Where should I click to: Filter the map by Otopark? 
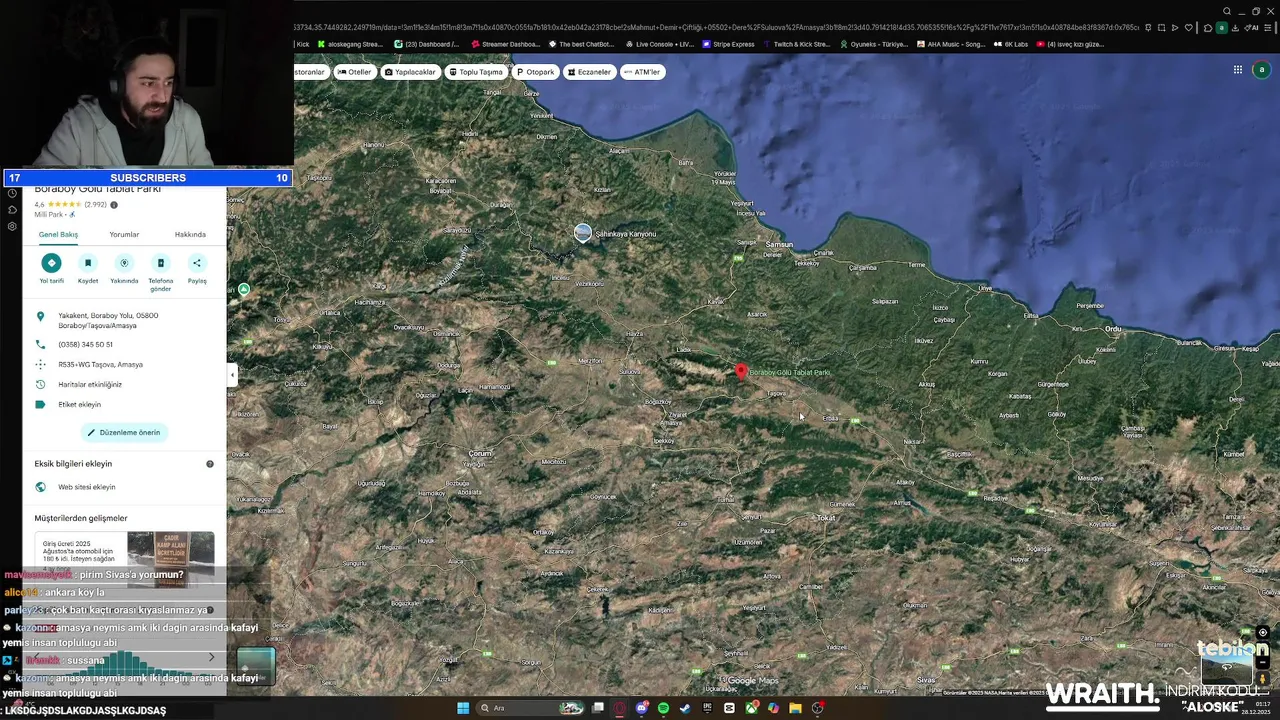(534, 72)
